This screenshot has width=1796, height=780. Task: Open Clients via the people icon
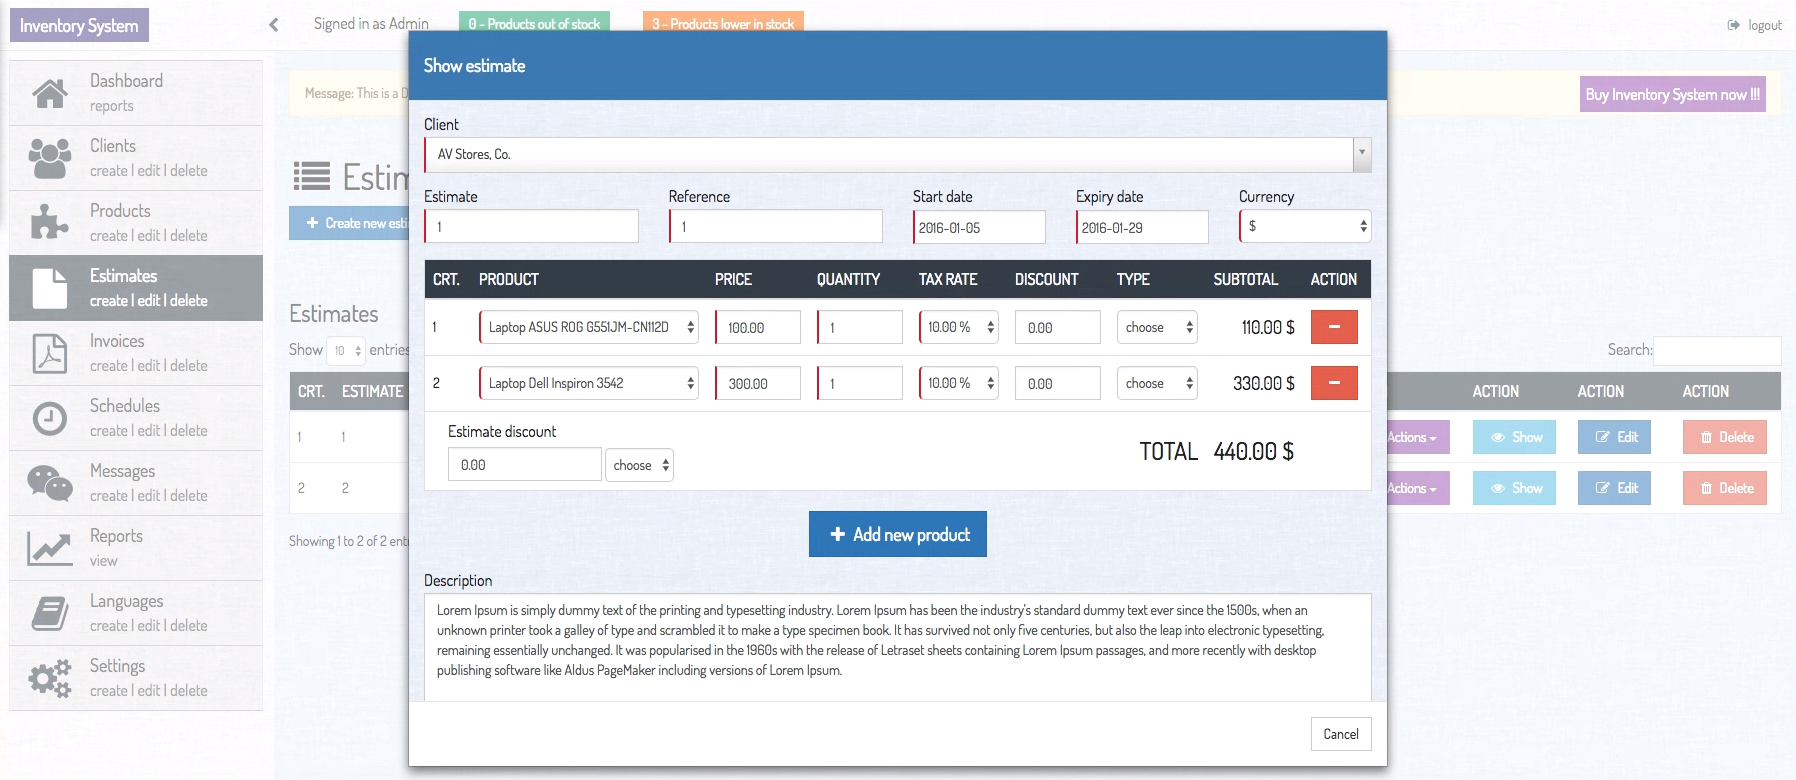coord(49,158)
